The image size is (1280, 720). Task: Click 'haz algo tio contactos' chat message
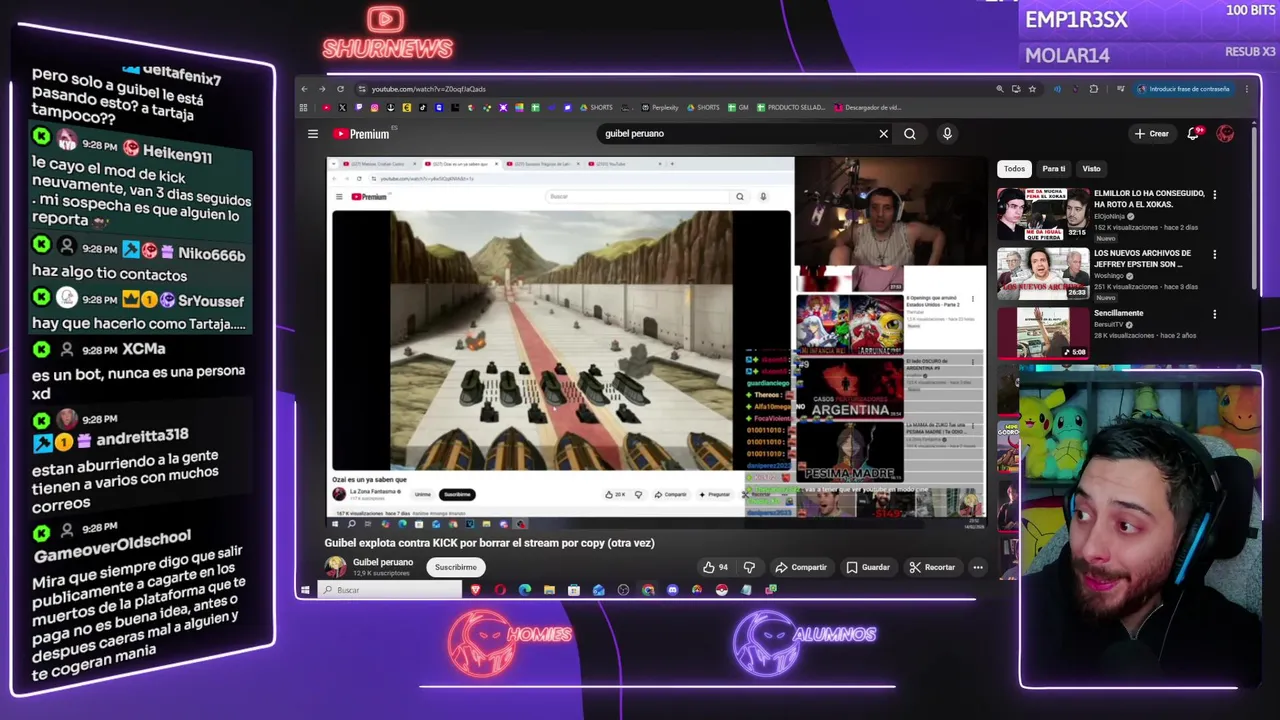(110, 274)
